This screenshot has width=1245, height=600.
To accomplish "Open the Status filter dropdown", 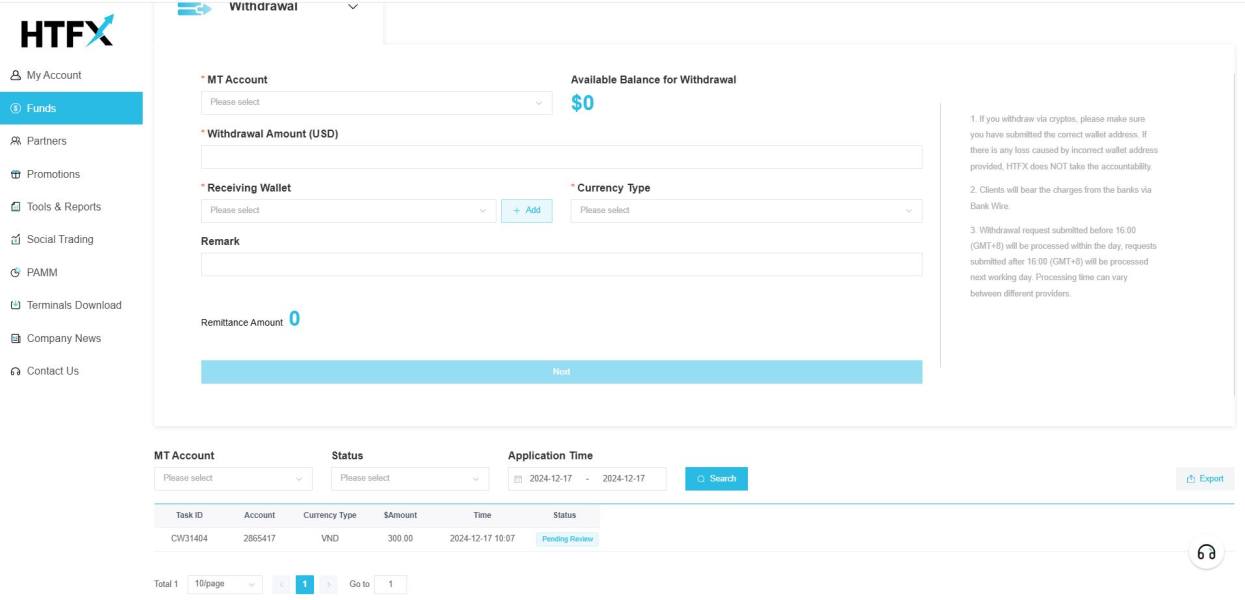I will [x=410, y=478].
